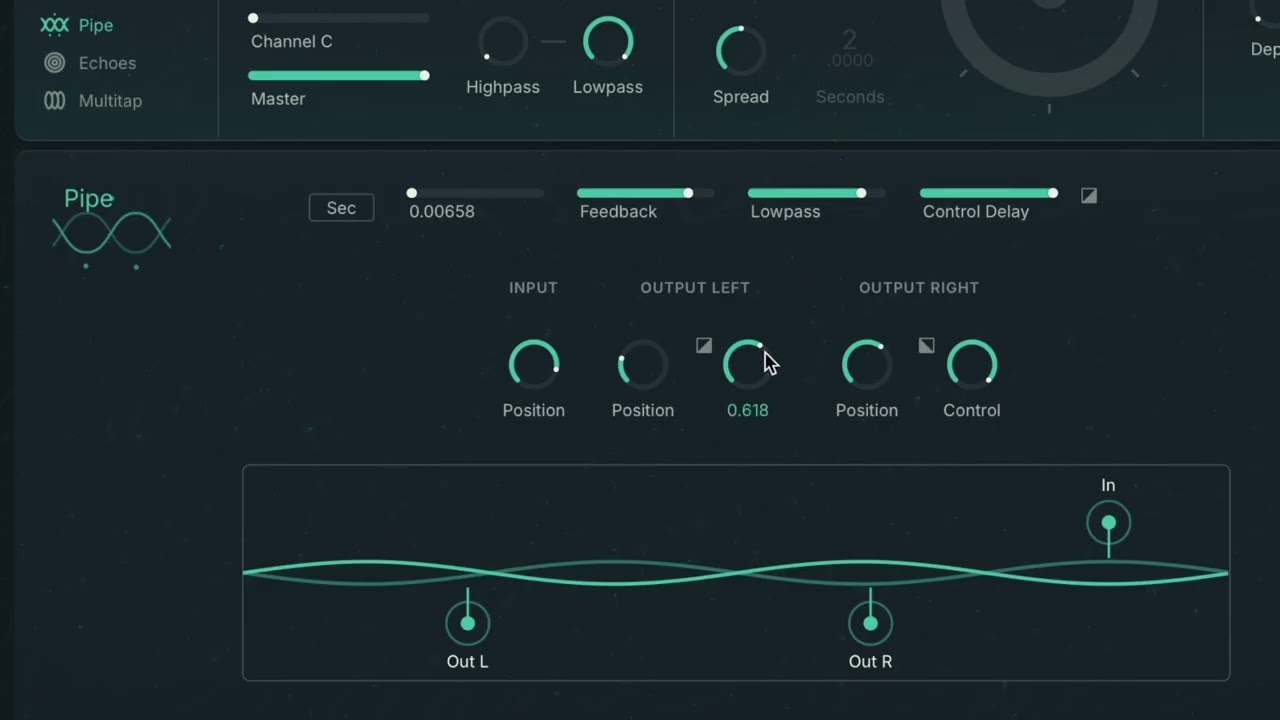Click the INPUT heading
This screenshot has width=1280, height=720.
point(533,287)
